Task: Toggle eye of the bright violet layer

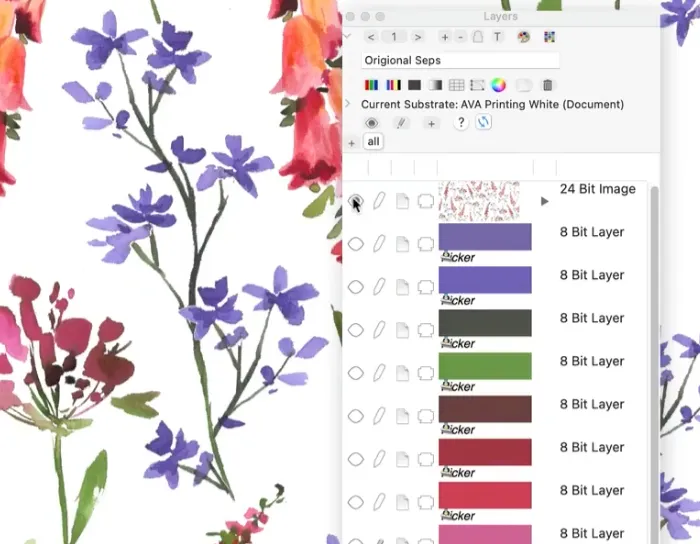Action: tap(356, 287)
